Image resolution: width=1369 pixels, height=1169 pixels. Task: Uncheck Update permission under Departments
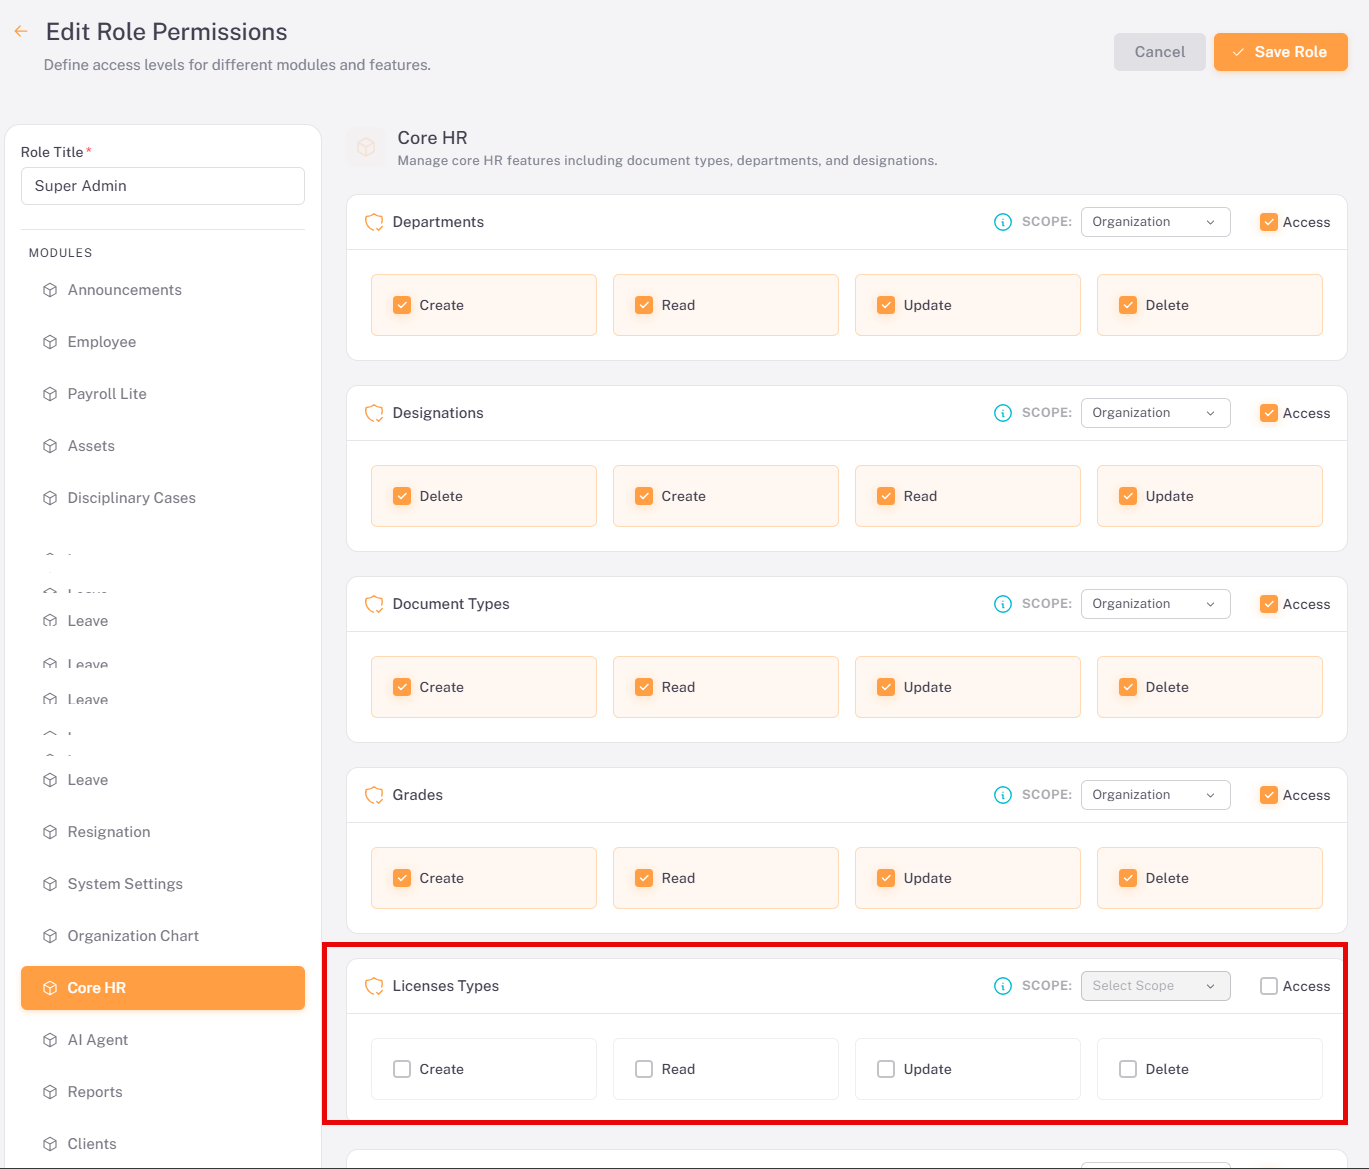coord(886,305)
